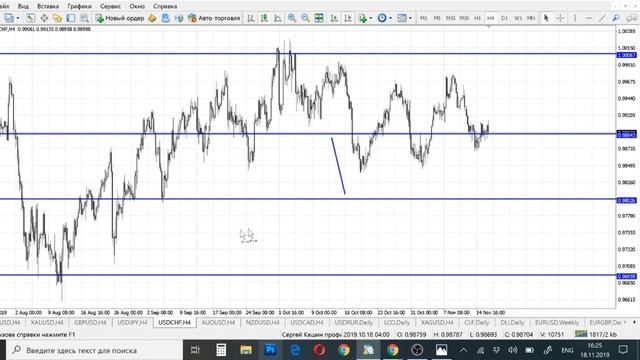640x360 pixels.
Task: Toggle chart shift
Action: pos(348,18)
